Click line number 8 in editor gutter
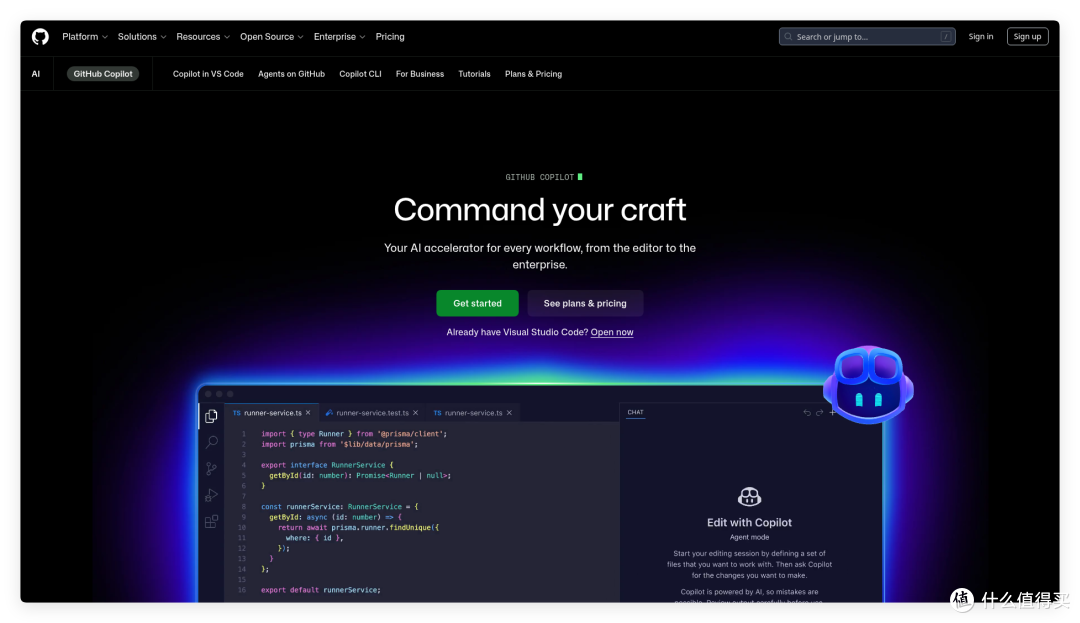This screenshot has width=1080, height=623. pyautogui.click(x=243, y=507)
